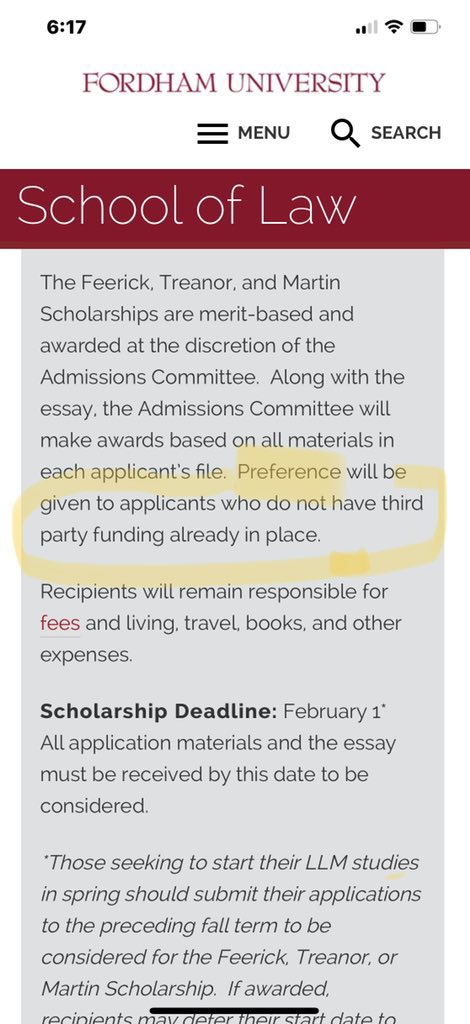Tap the 'Recipients will remain responsible' paragraph
The width and height of the screenshot is (470, 1024).
pyautogui.click(x=221, y=622)
